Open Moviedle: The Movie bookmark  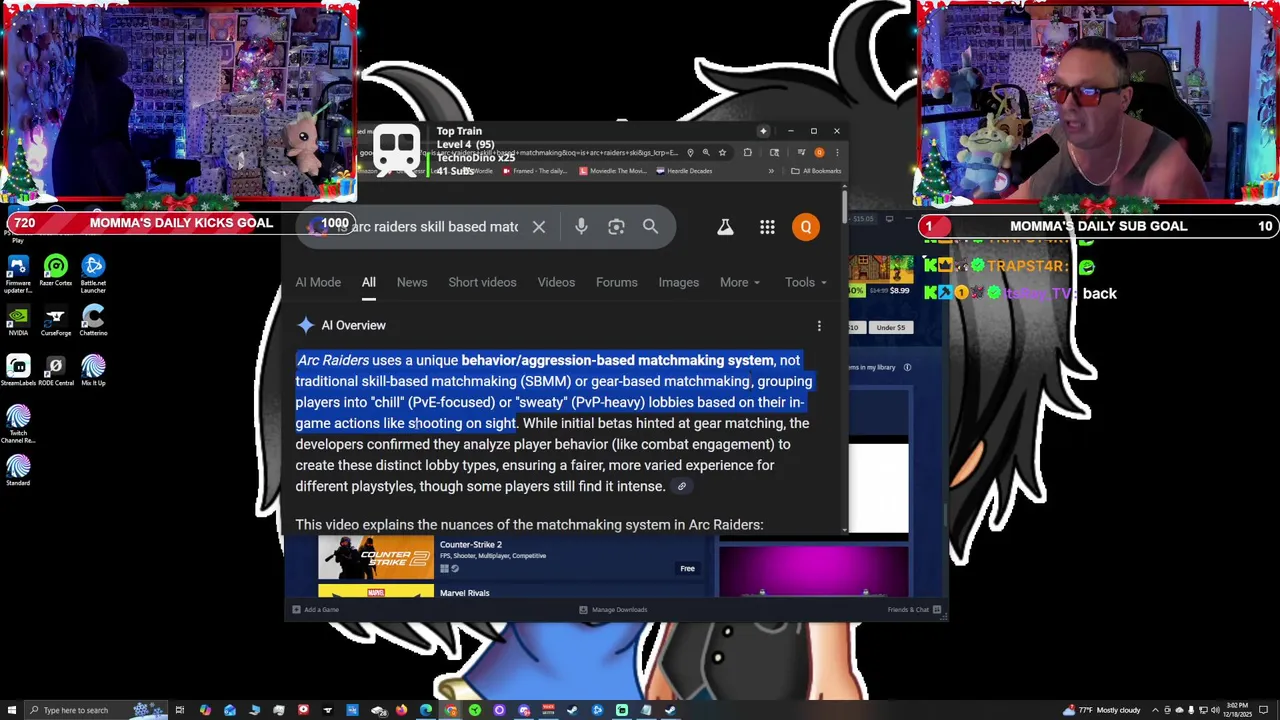[612, 171]
